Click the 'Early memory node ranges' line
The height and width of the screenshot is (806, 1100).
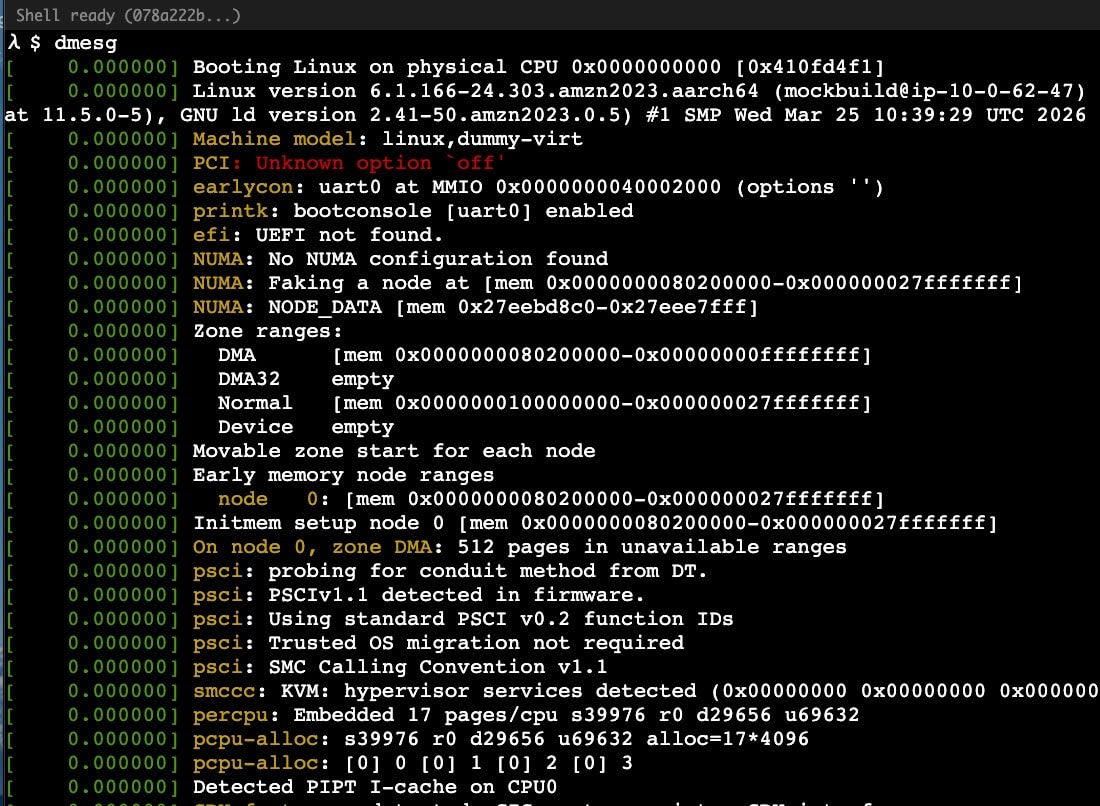click(x=344, y=475)
